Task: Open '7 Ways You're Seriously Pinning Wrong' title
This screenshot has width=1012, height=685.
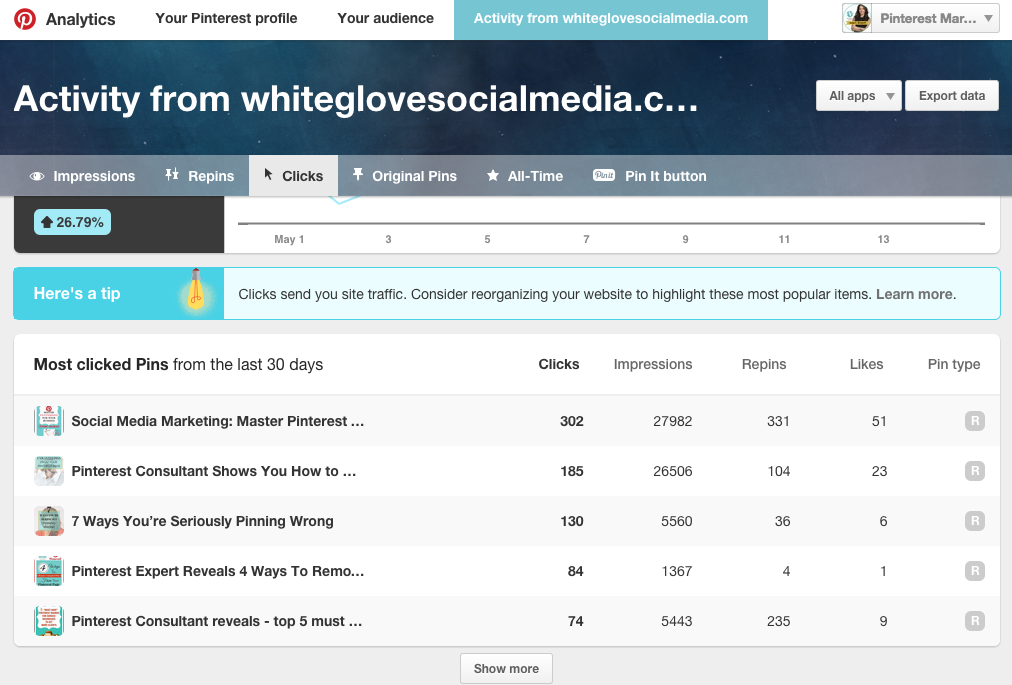Action: point(203,521)
